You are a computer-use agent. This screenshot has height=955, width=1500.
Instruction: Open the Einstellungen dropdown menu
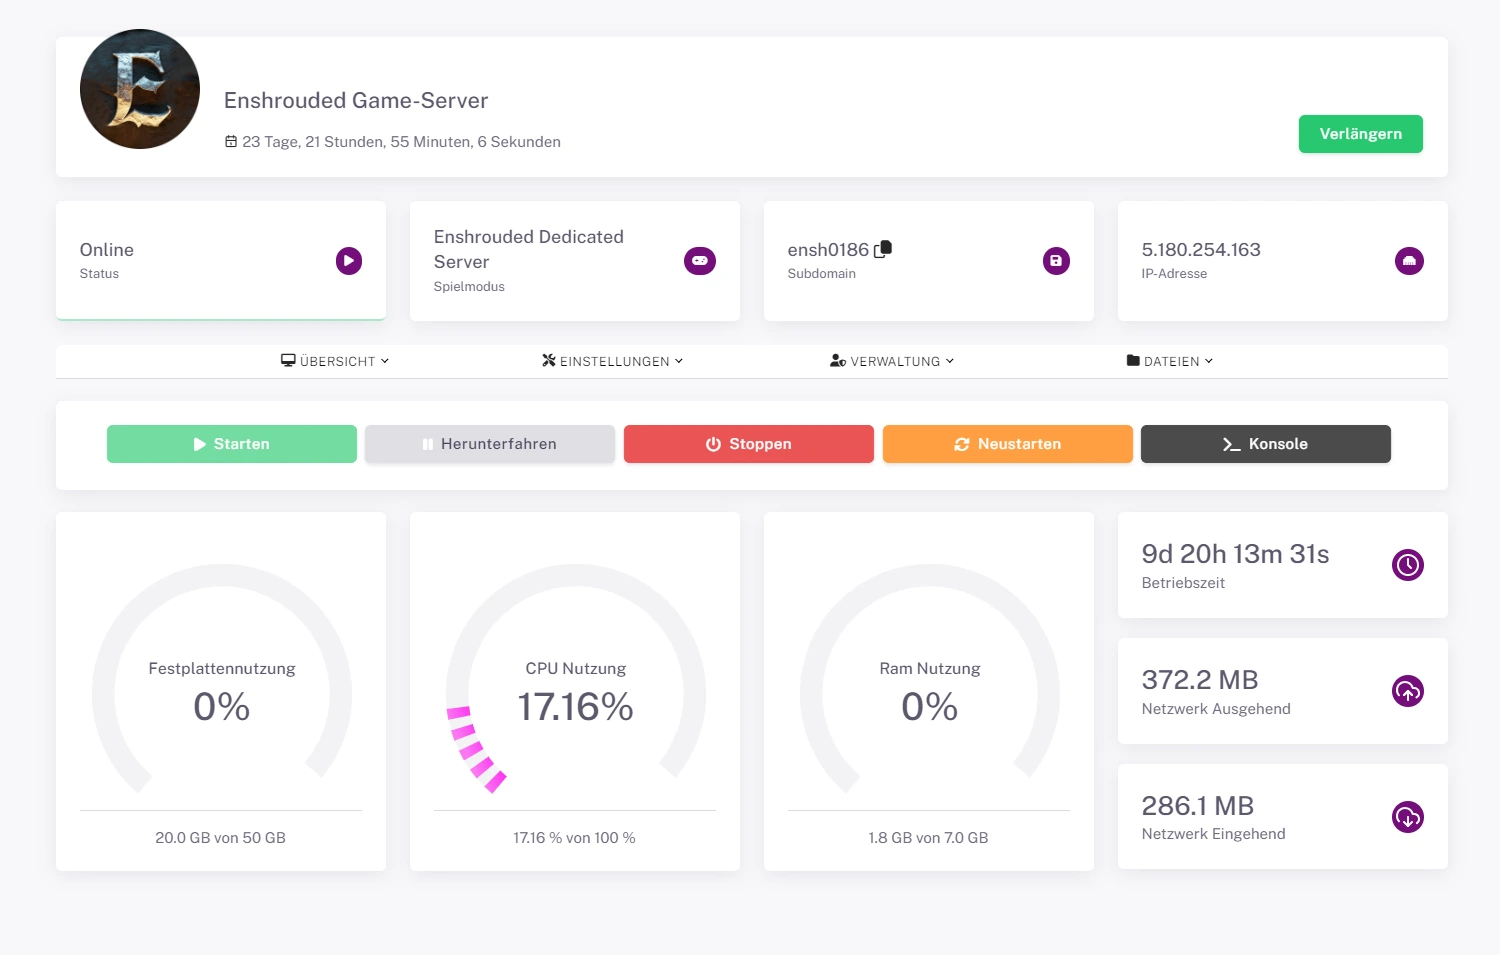612,361
